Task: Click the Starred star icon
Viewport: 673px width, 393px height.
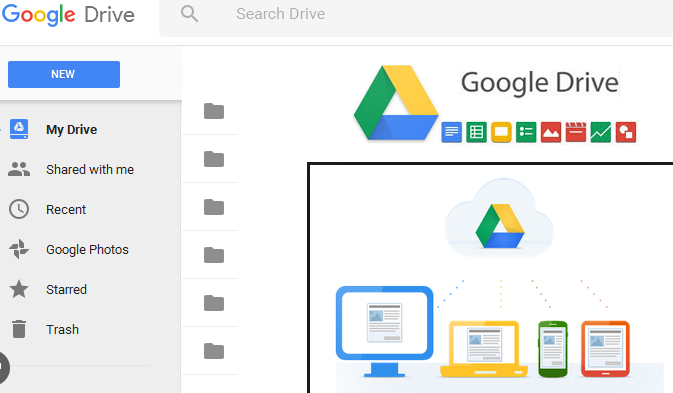Action: tap(19, 289)
